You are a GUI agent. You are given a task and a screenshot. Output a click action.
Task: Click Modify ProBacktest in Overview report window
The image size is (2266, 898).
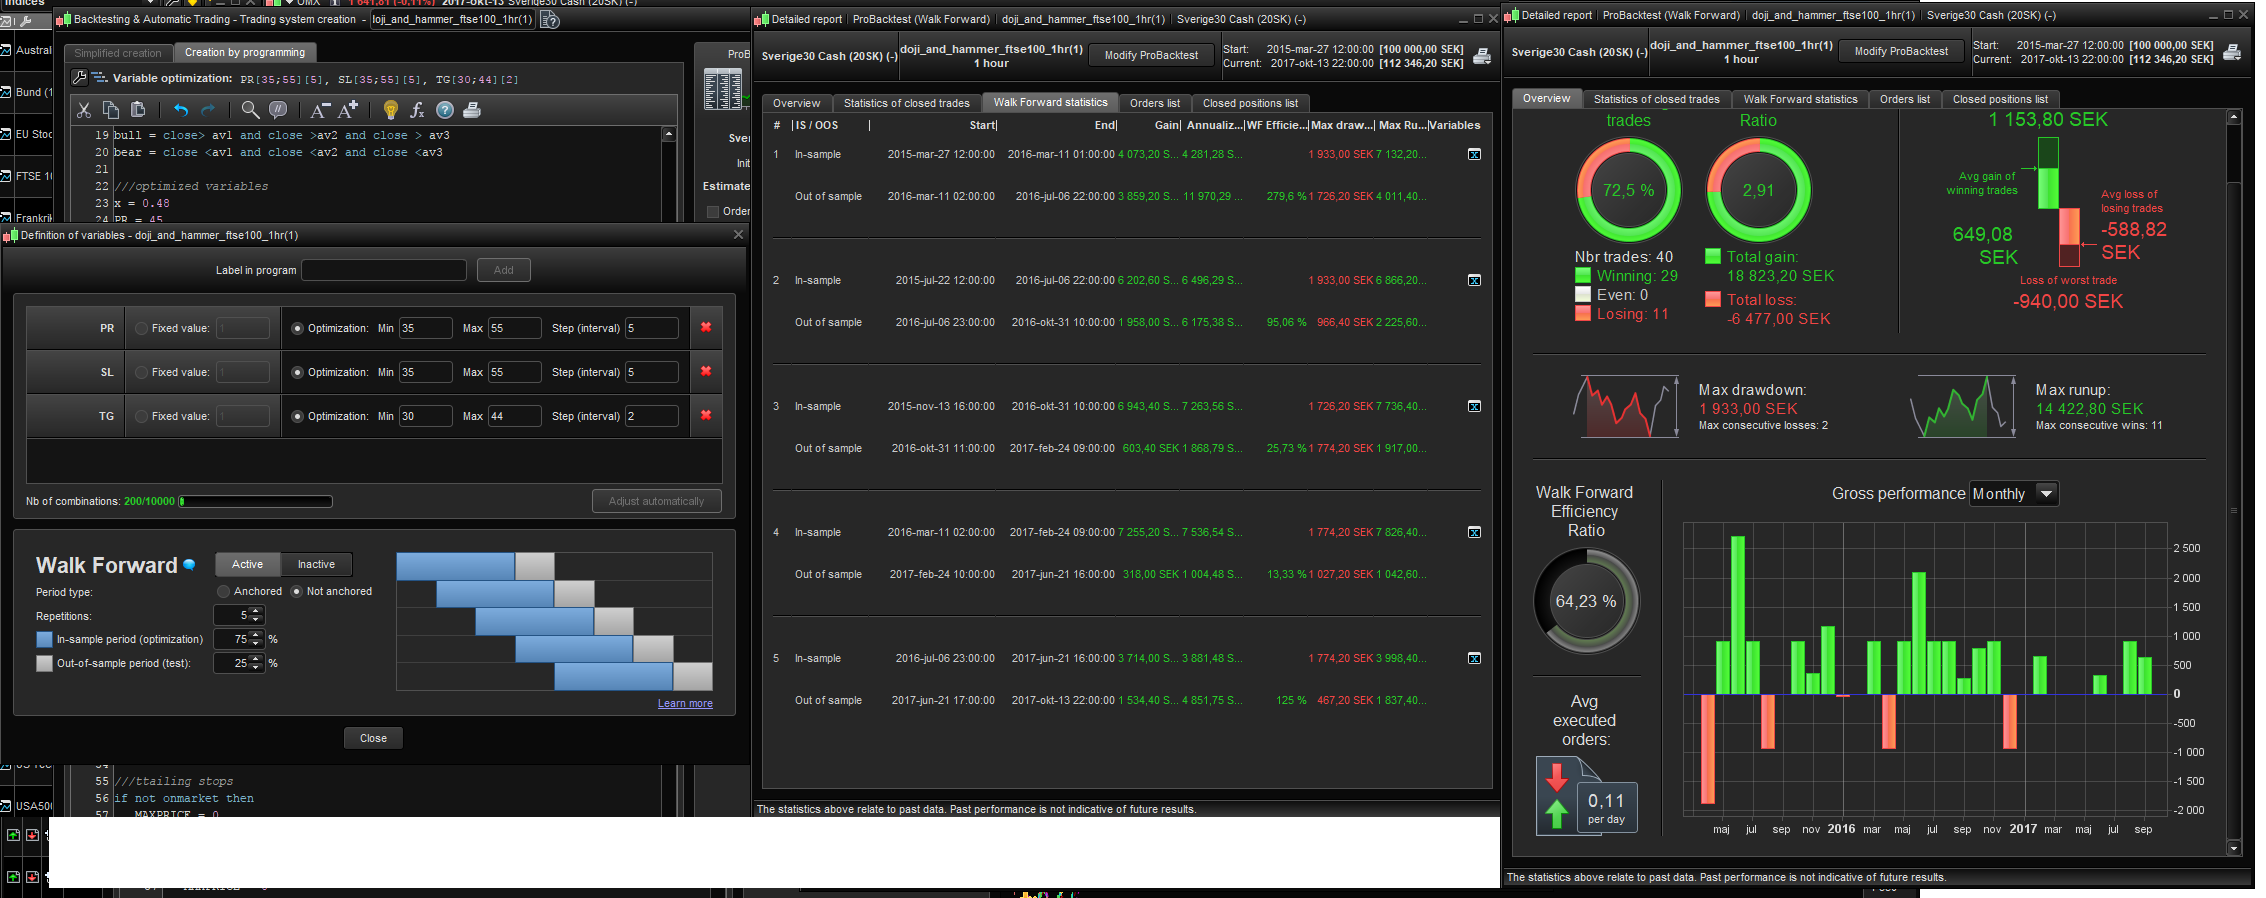[x=1901, y=52]
